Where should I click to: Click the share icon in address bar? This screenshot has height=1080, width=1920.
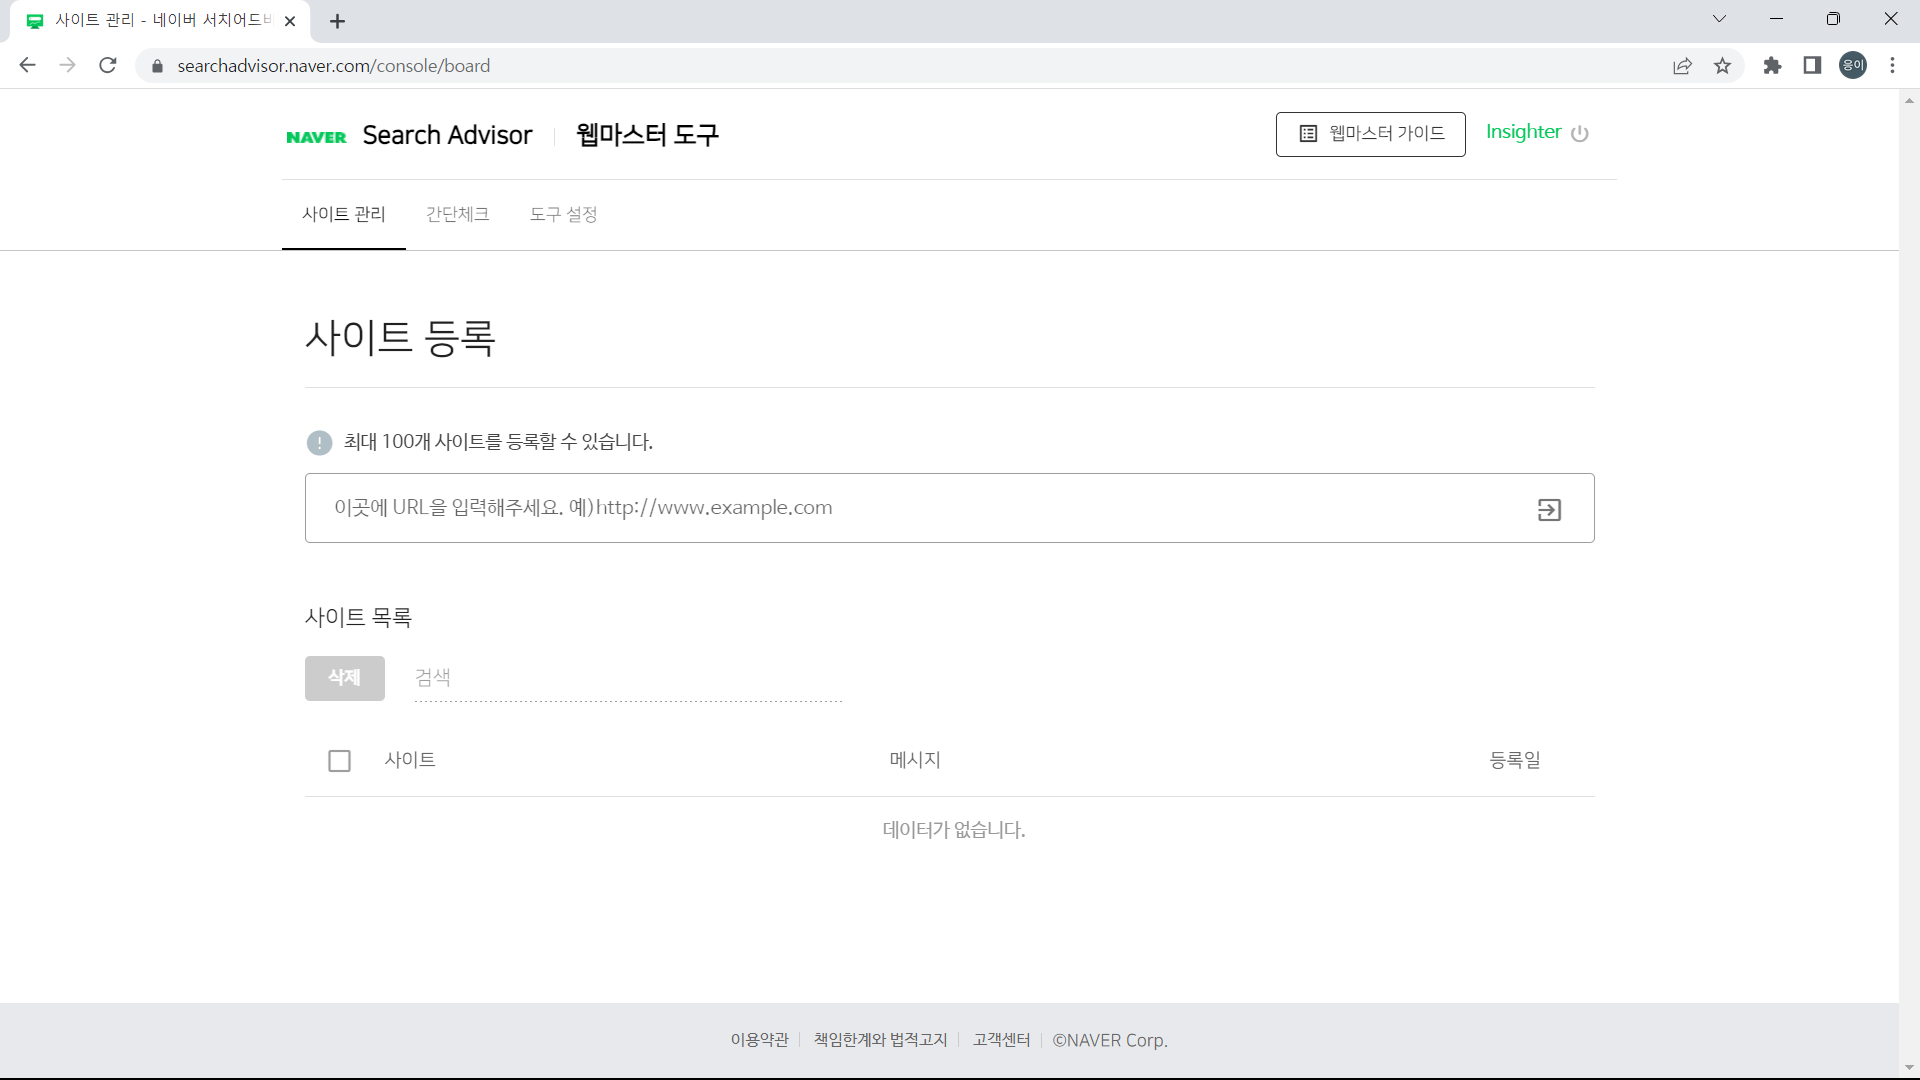(1683, 65)
